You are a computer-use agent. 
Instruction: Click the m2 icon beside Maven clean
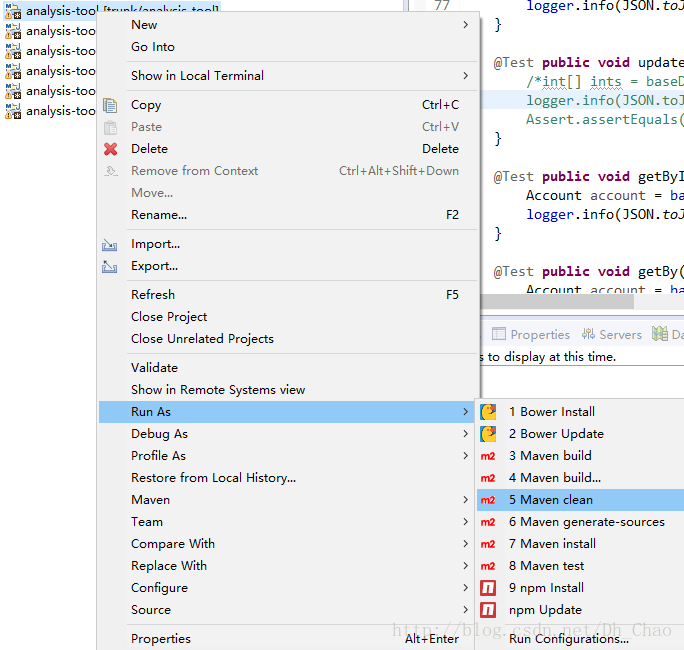click(x=488, y=500)
